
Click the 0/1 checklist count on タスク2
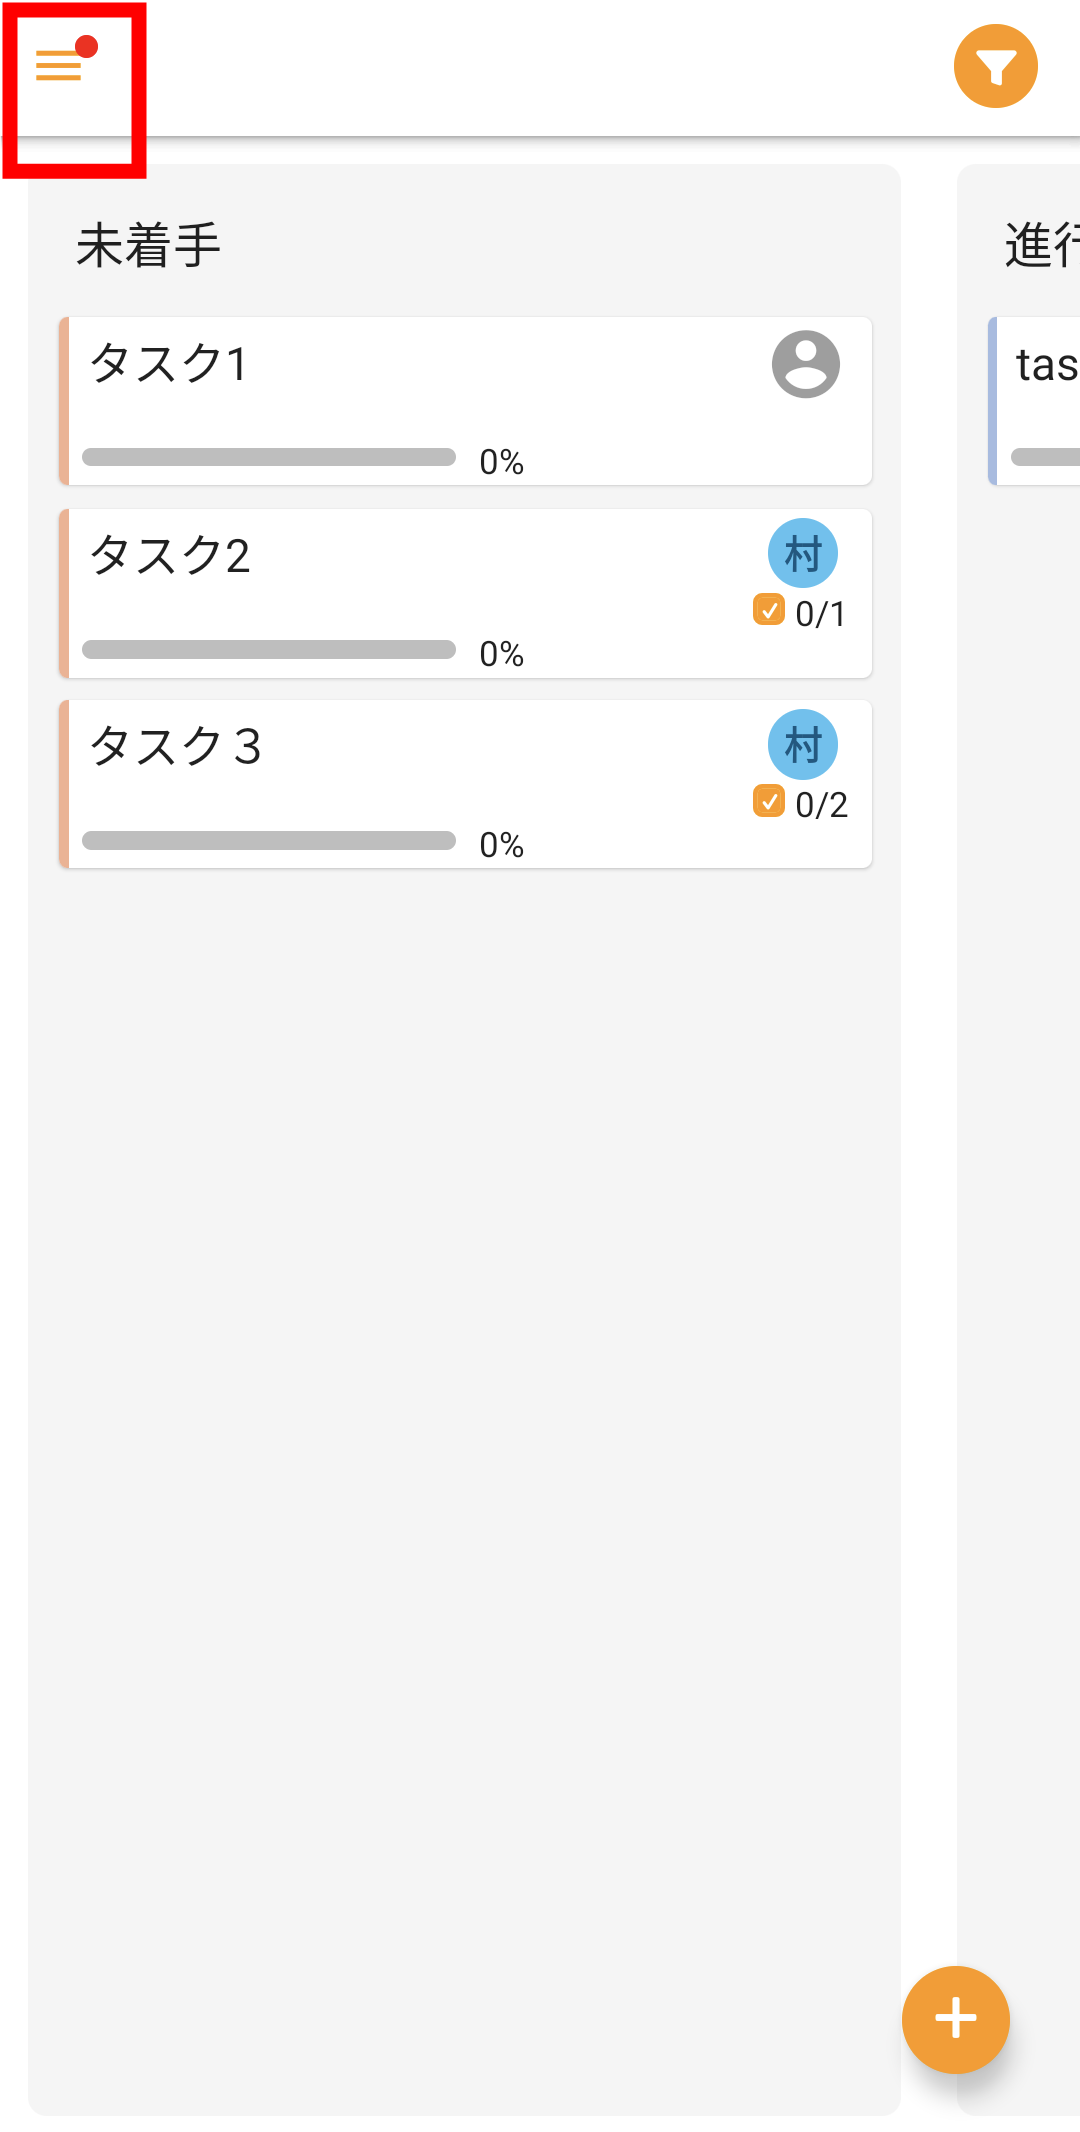(x=821, y=614)
